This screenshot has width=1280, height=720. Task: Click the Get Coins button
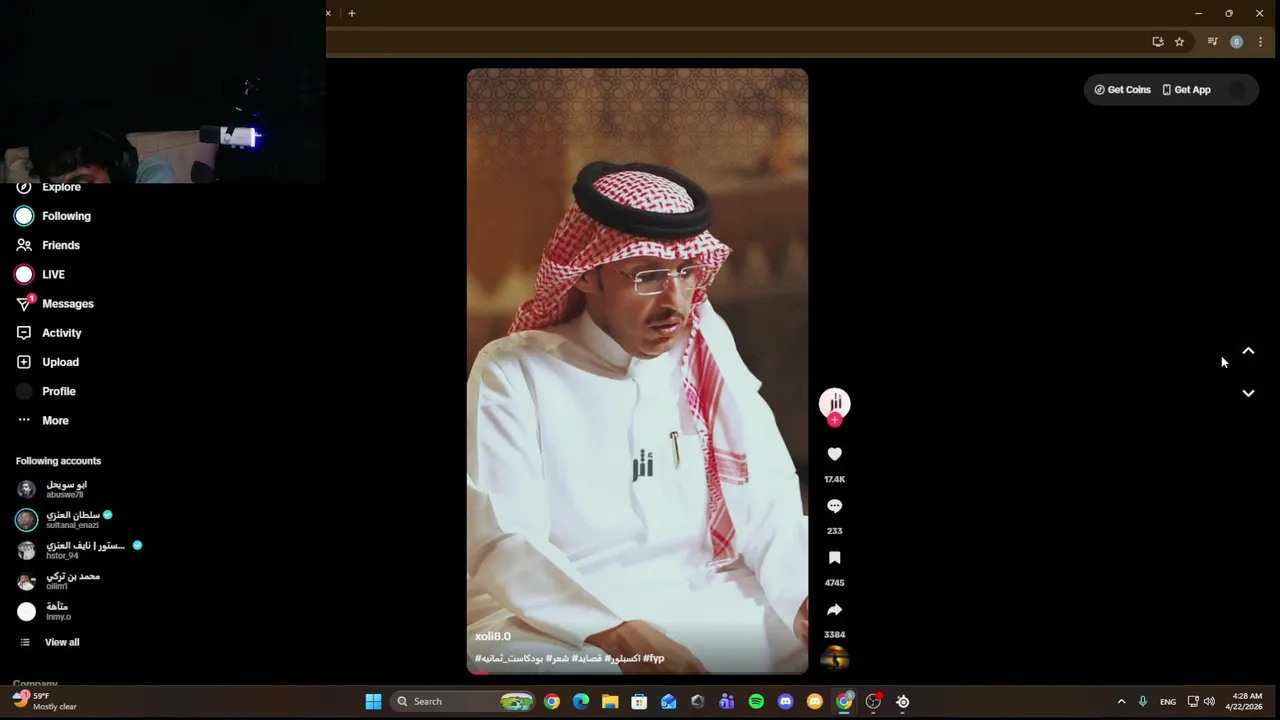click(1122, 90)
